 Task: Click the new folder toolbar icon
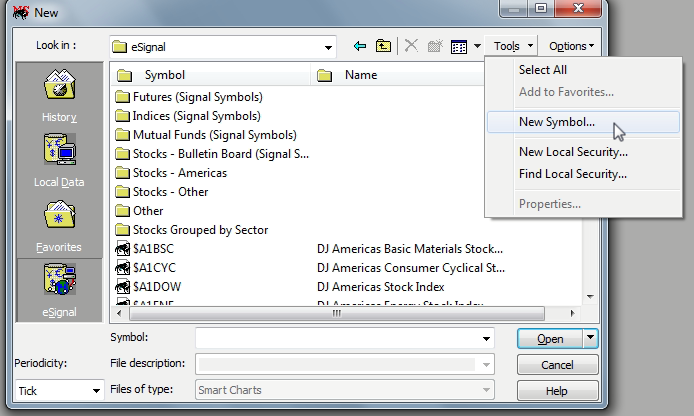(x=435, y=46)
